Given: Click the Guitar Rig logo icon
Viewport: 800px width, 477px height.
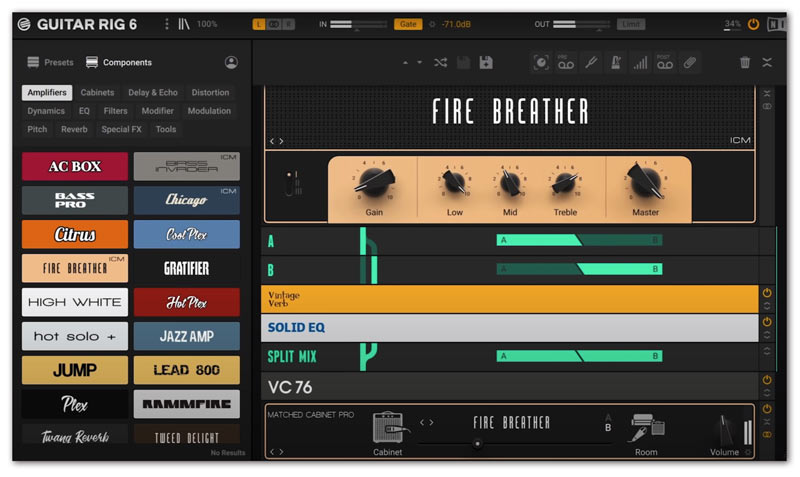Looking at the screenshot, I should coord(24,24).
